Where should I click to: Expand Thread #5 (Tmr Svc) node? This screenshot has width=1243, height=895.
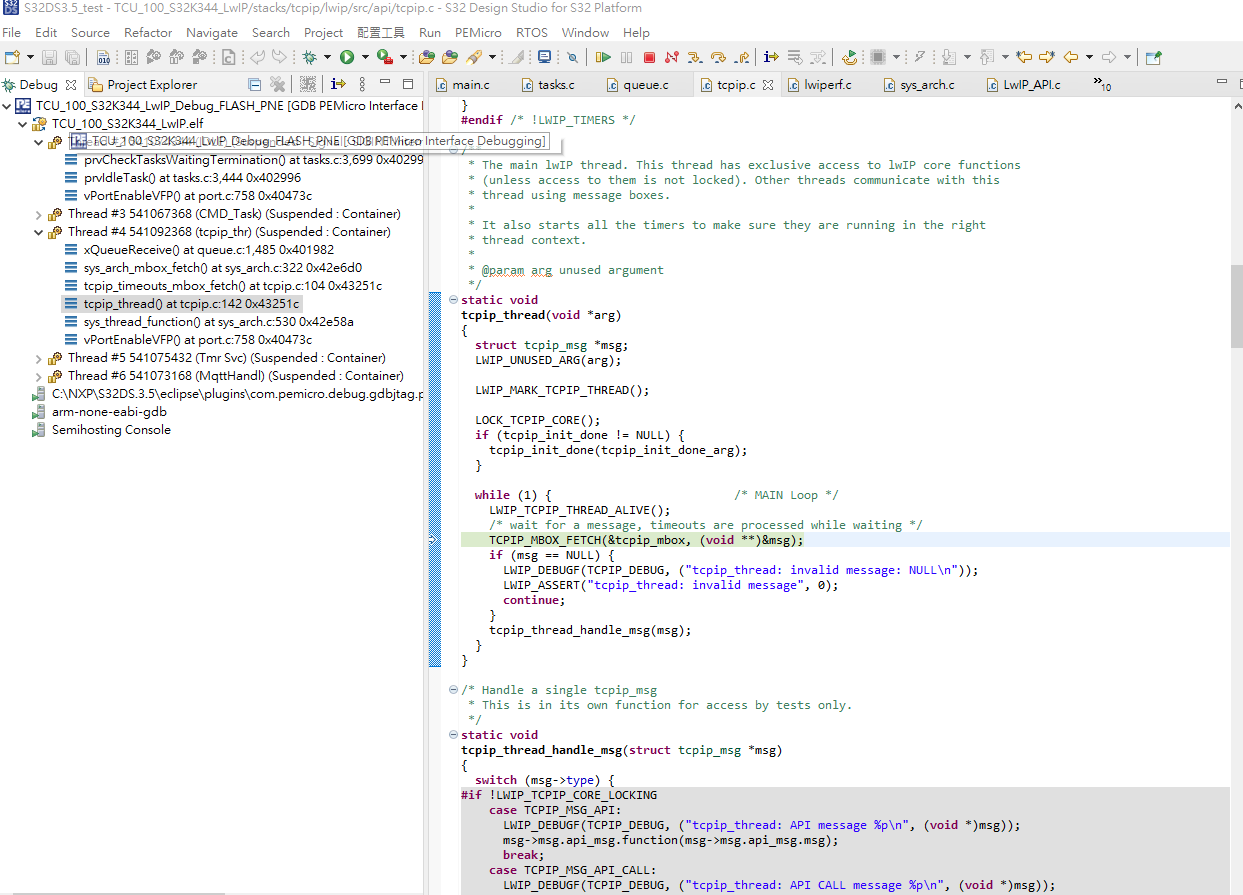tap(39, 358)
